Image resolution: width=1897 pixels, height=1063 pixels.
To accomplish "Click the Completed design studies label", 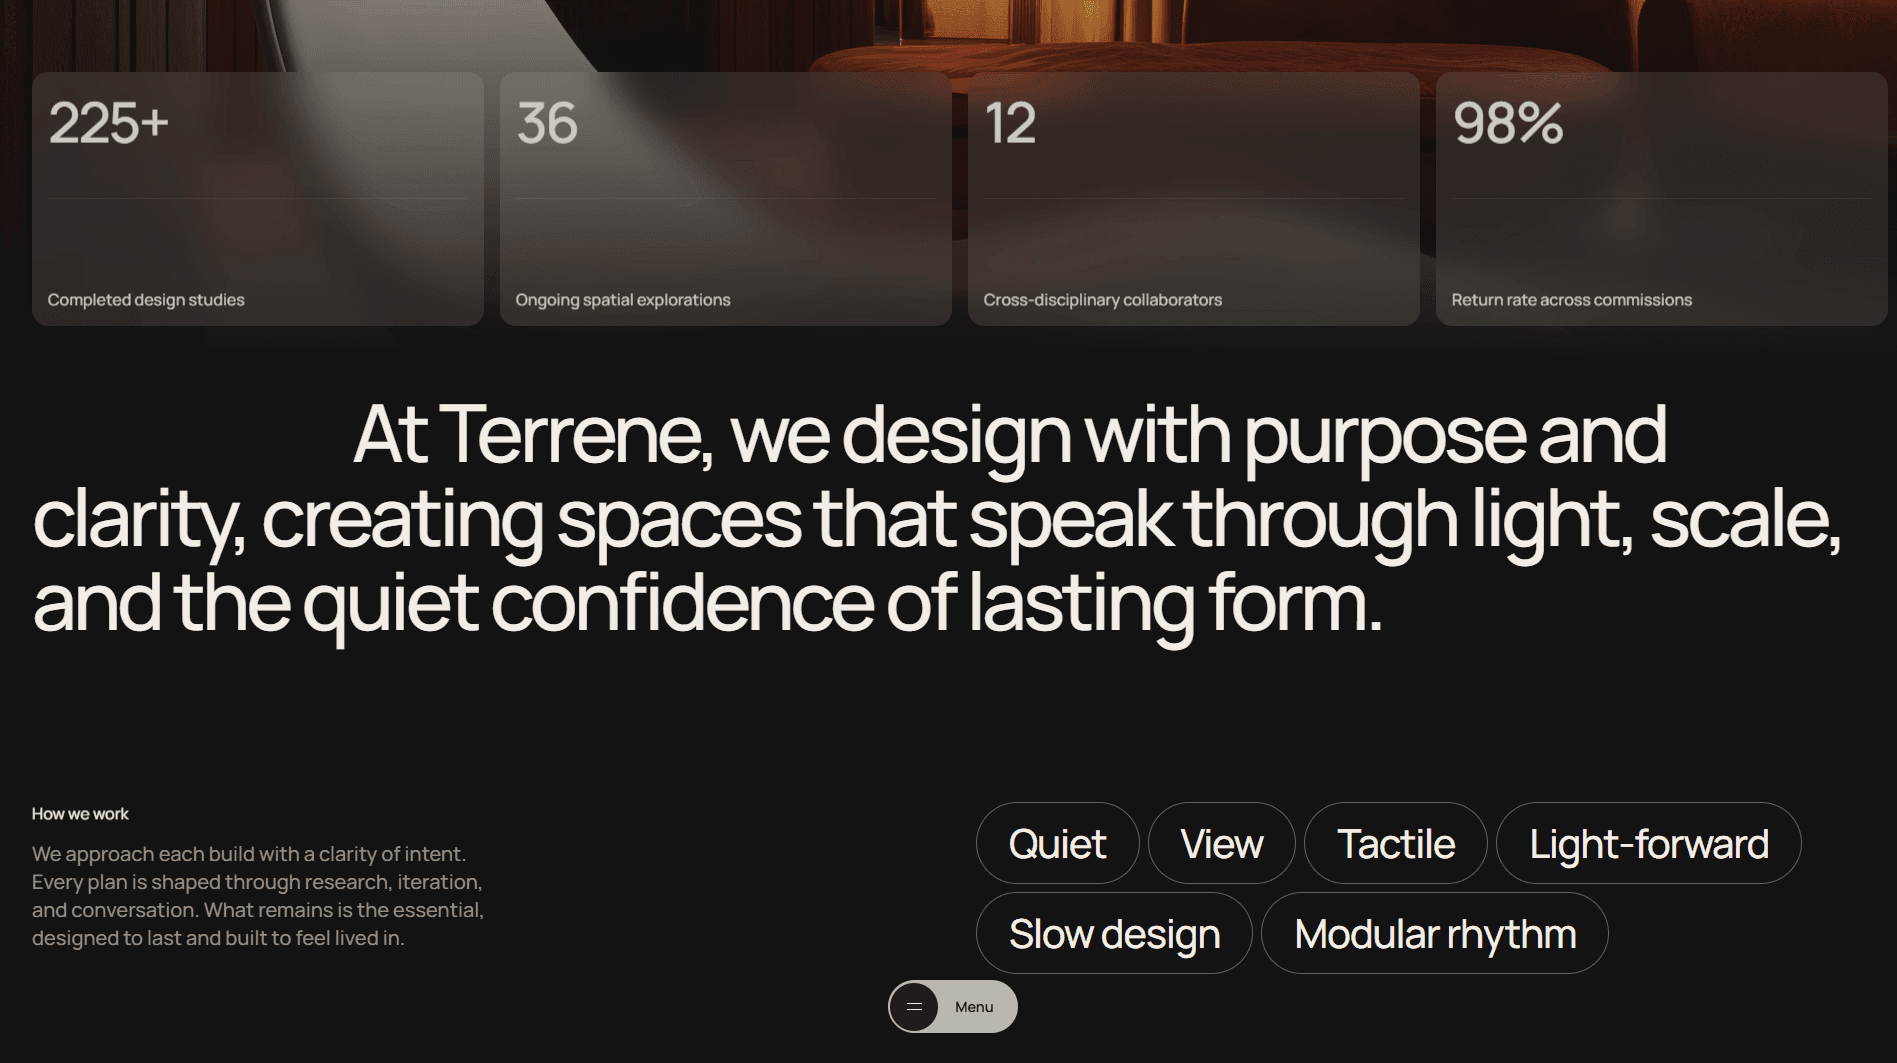I will tap(145, 299).
